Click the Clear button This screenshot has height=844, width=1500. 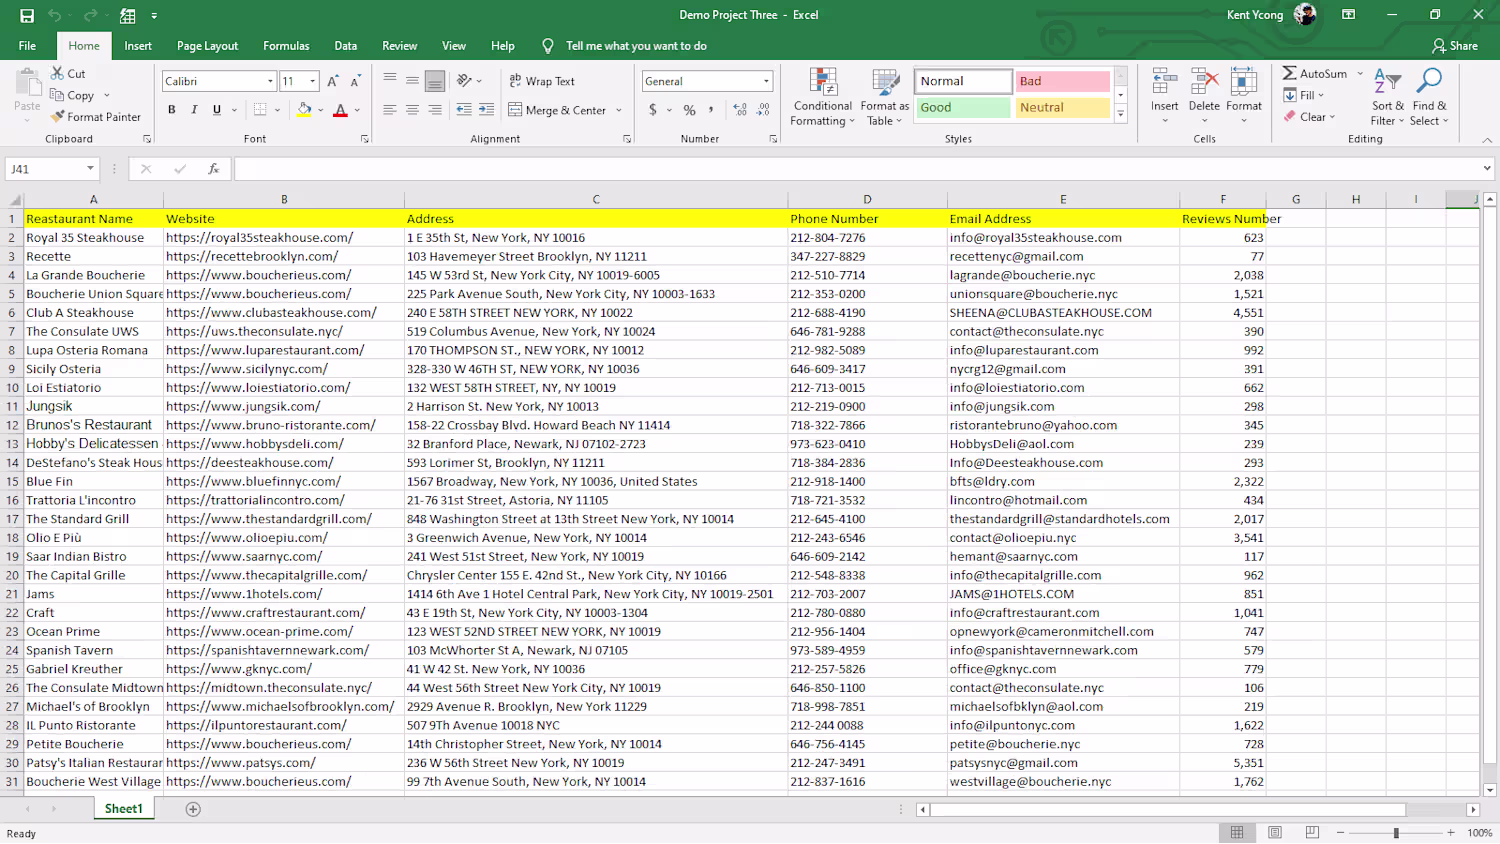tap(1310, 117)
